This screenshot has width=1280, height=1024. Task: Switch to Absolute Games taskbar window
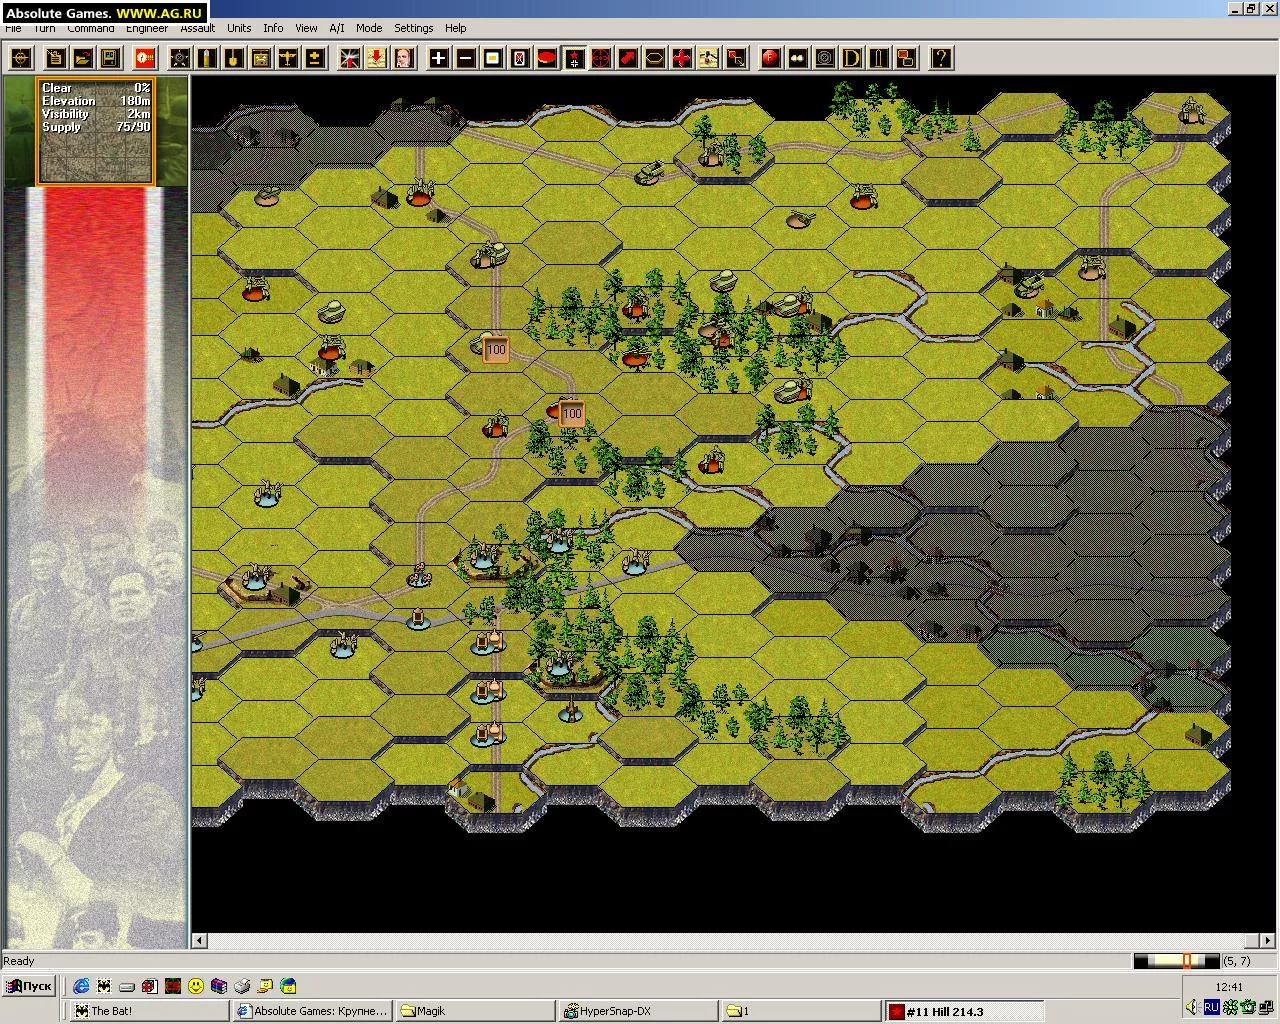(313, 1011)
